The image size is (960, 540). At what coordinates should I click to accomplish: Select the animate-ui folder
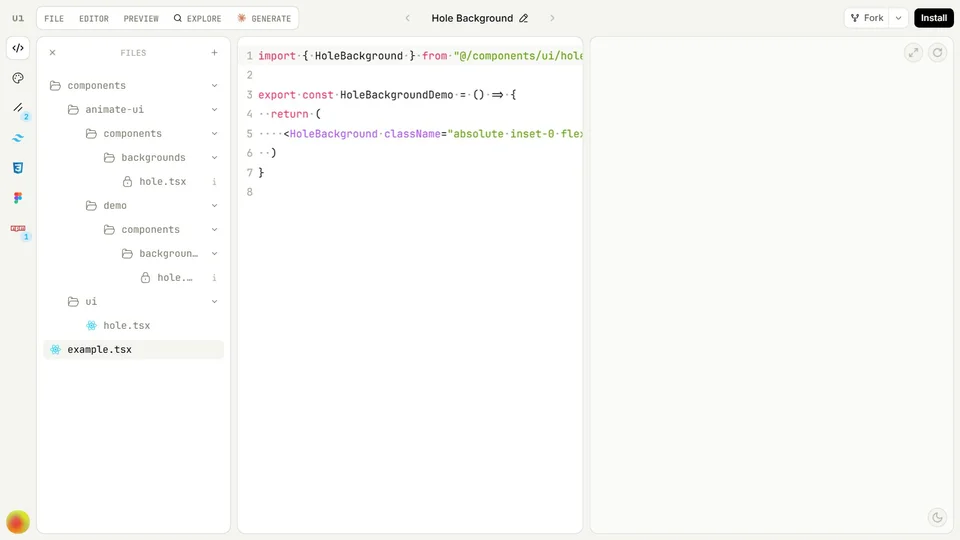tap(133, 110)
